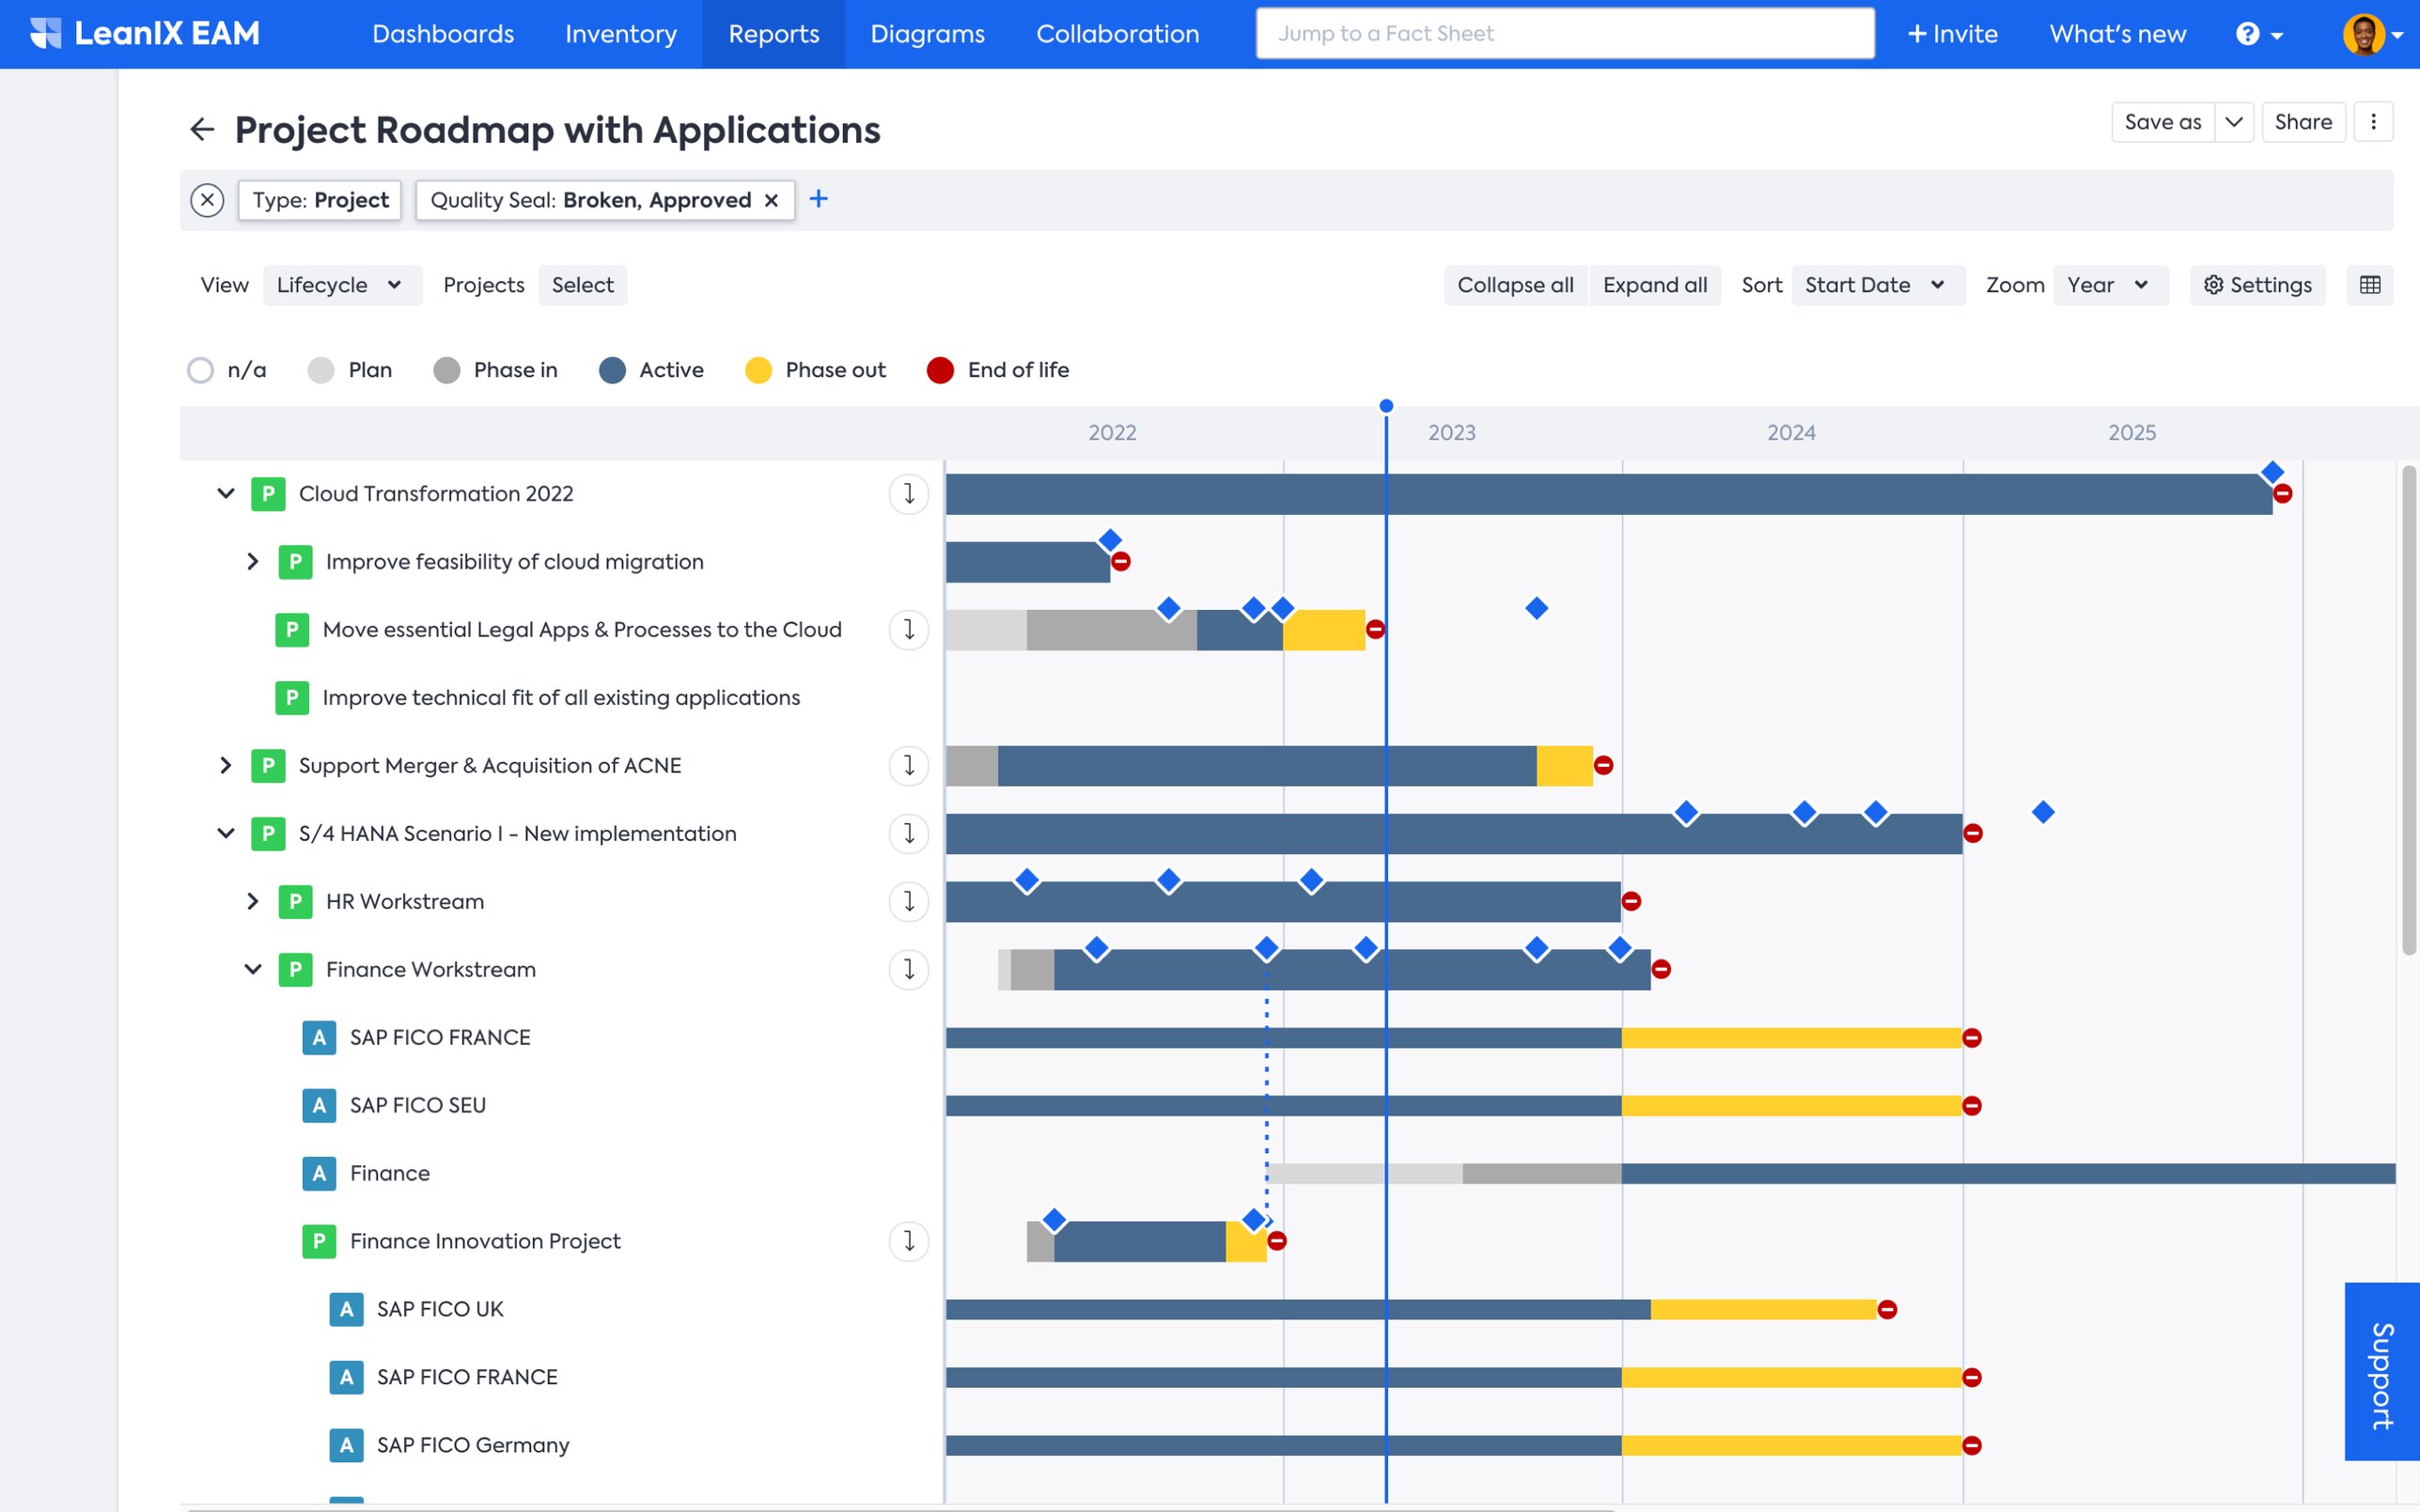Screen dimensions: 2420x1512
Task: Expand the Support Merger & Acquisition of ACNE project
Action: [225, 765]
